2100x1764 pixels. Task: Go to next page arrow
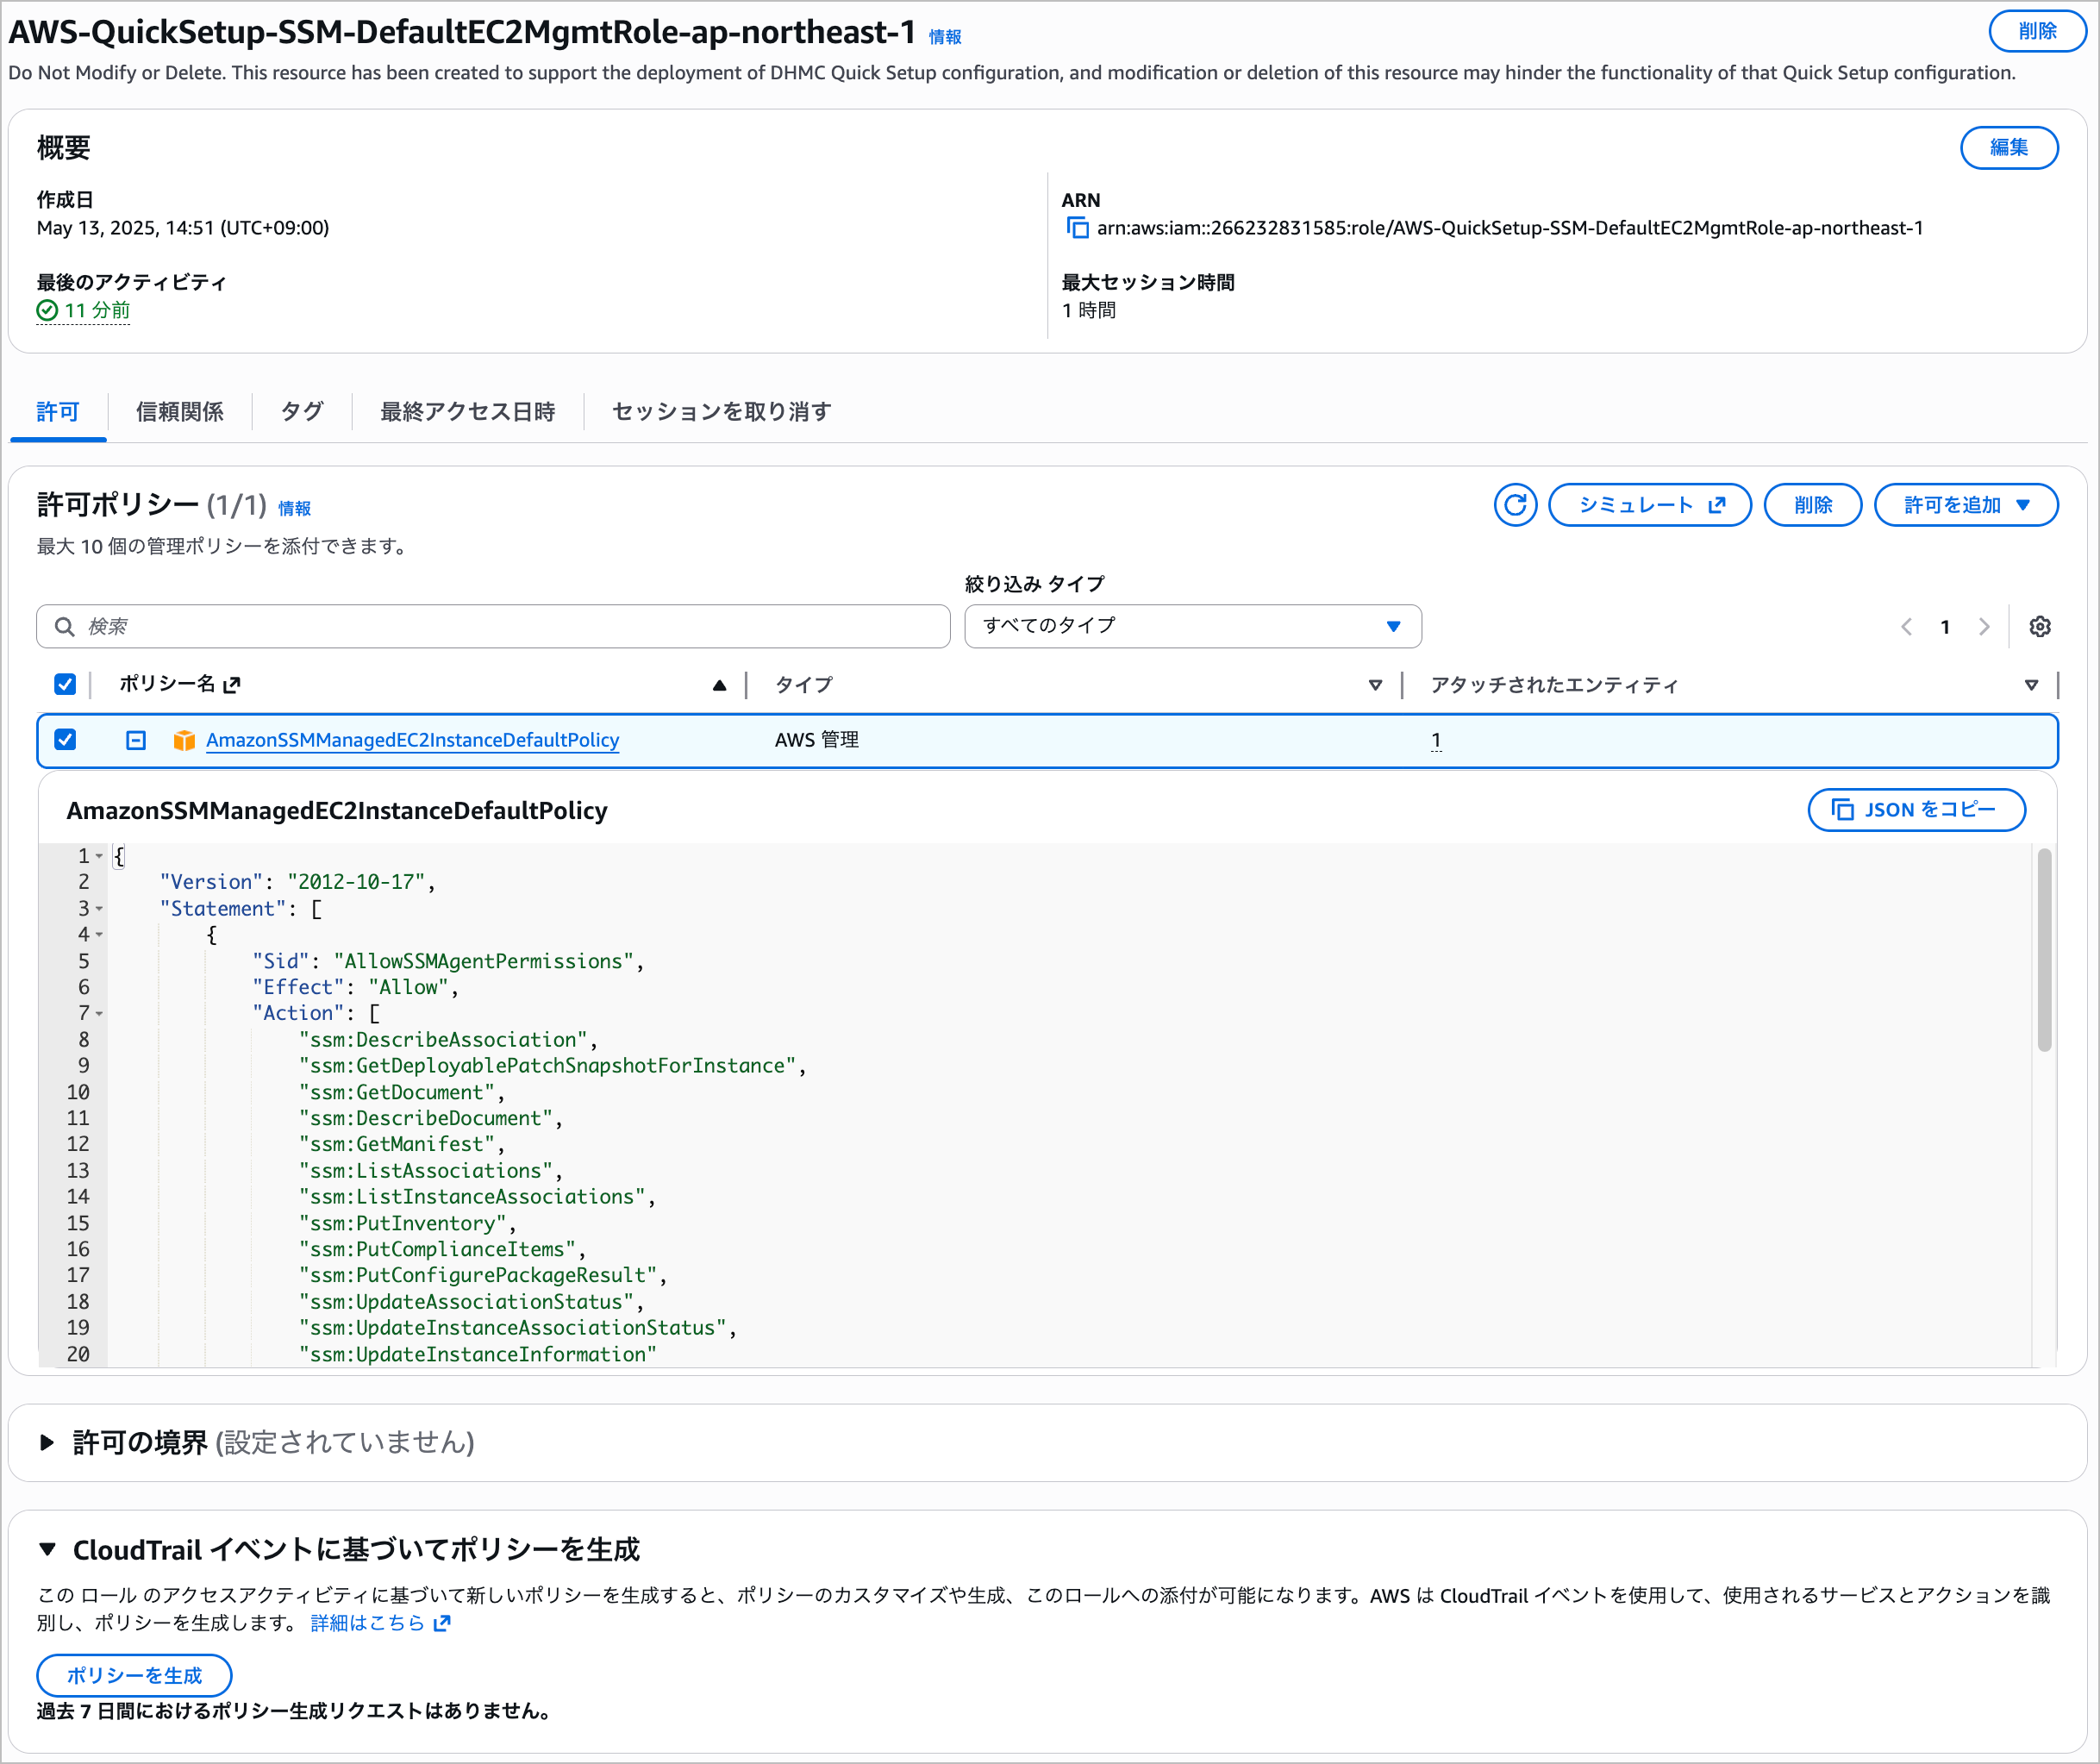pos(1984,627)
